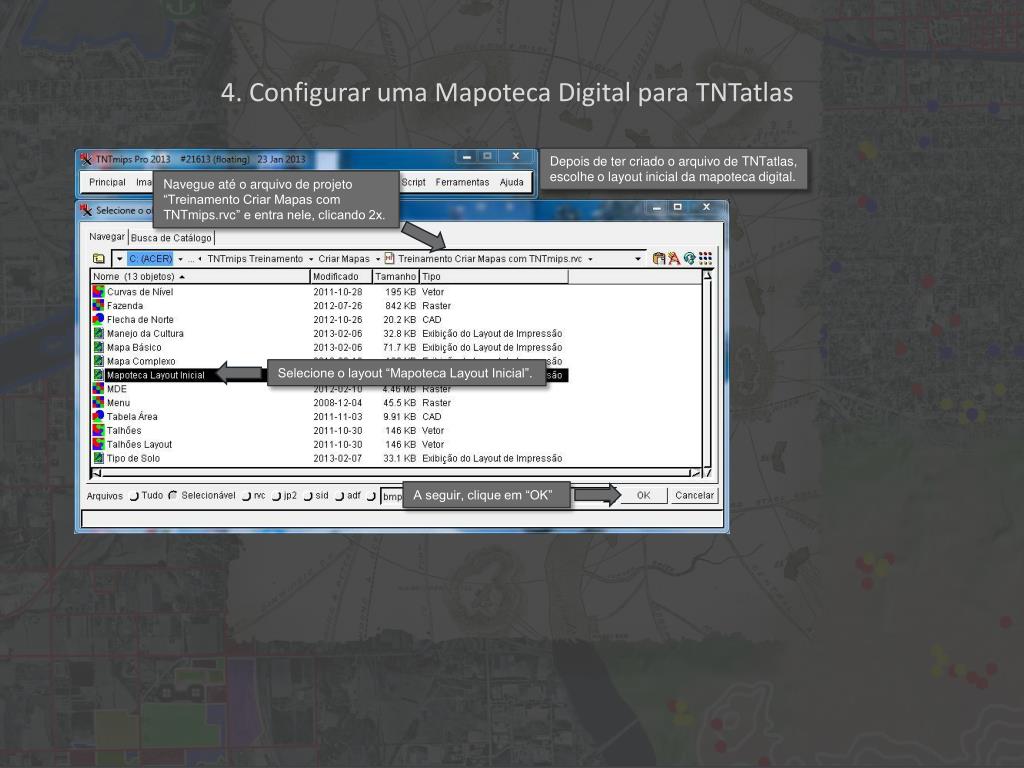Viewport: 1024px width, 768px height.
Task: Sort by Nome column header
Action: click(200, 276)
